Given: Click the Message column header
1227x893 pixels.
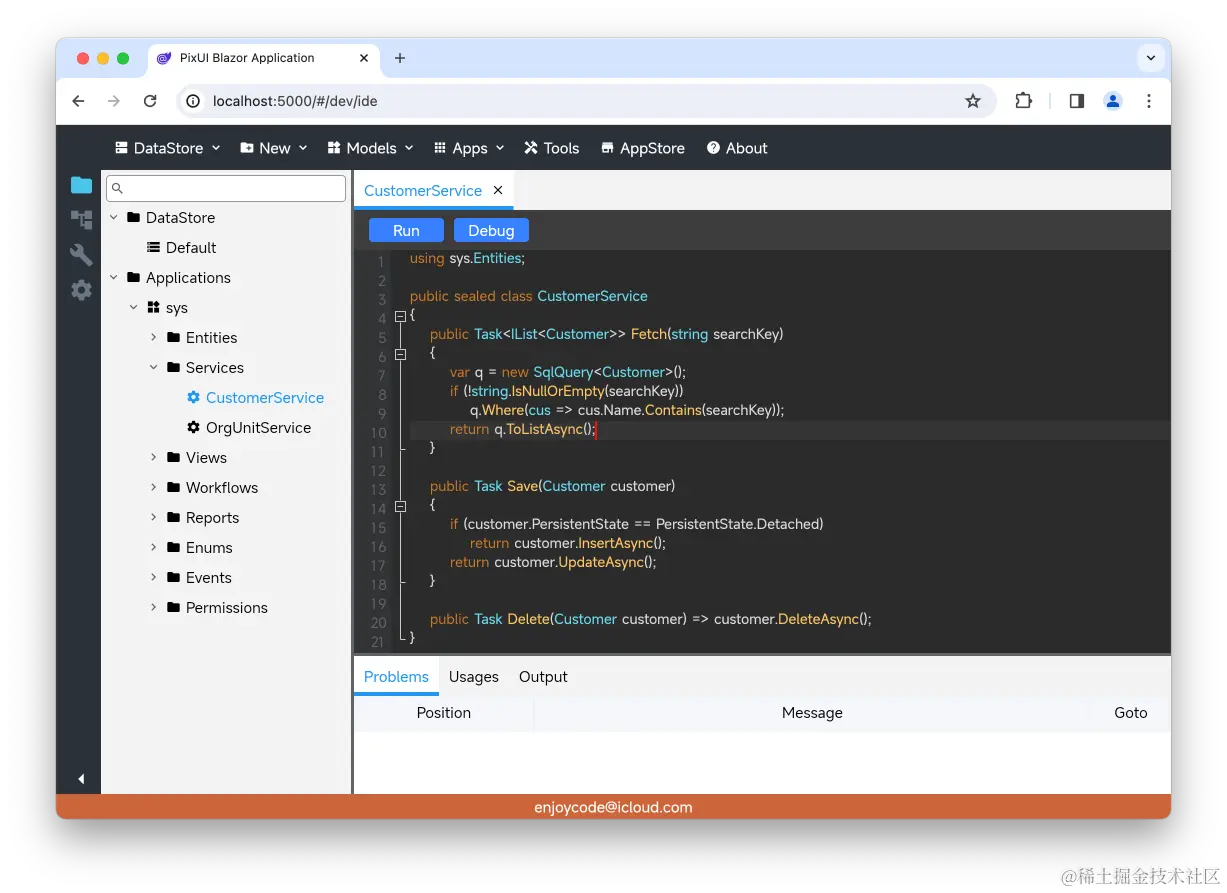Looking at the screenshot, I should [812, 713].
